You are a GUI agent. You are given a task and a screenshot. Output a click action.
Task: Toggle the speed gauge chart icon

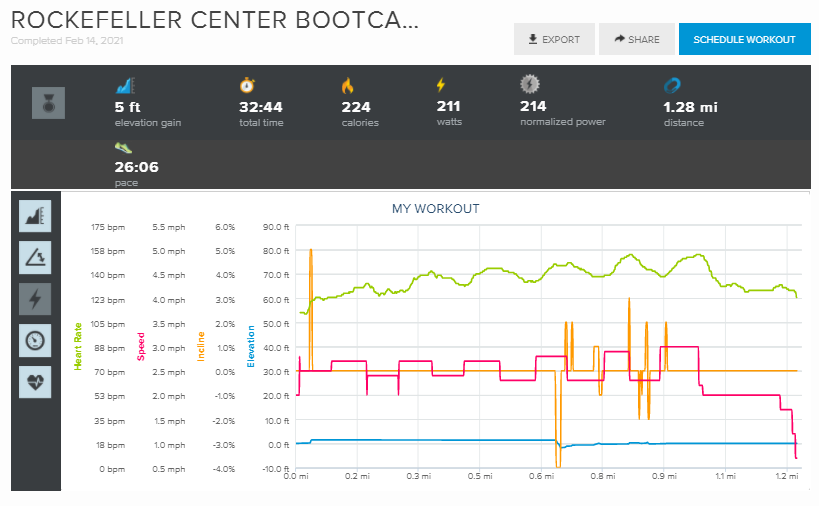click(35, 340)
